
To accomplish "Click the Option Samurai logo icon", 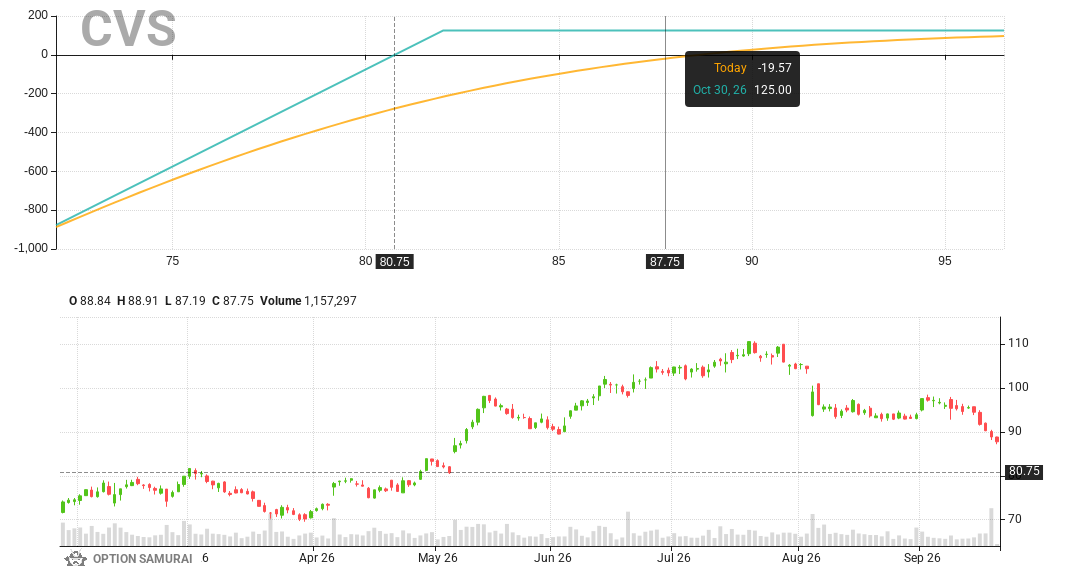I will click(75, 558).
